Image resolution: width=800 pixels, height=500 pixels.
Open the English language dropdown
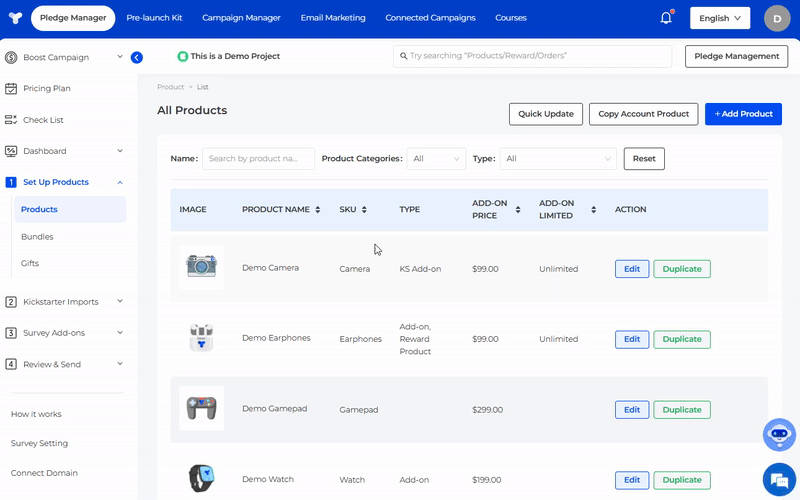tap(720, 18)
